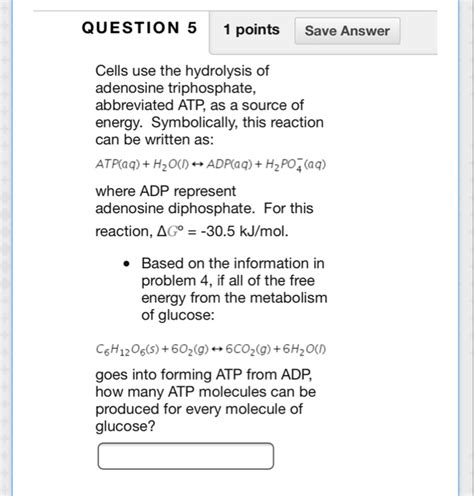
Task: Click the 6CO2(g) term in glucose equation
Action: (x=248, y=349)
